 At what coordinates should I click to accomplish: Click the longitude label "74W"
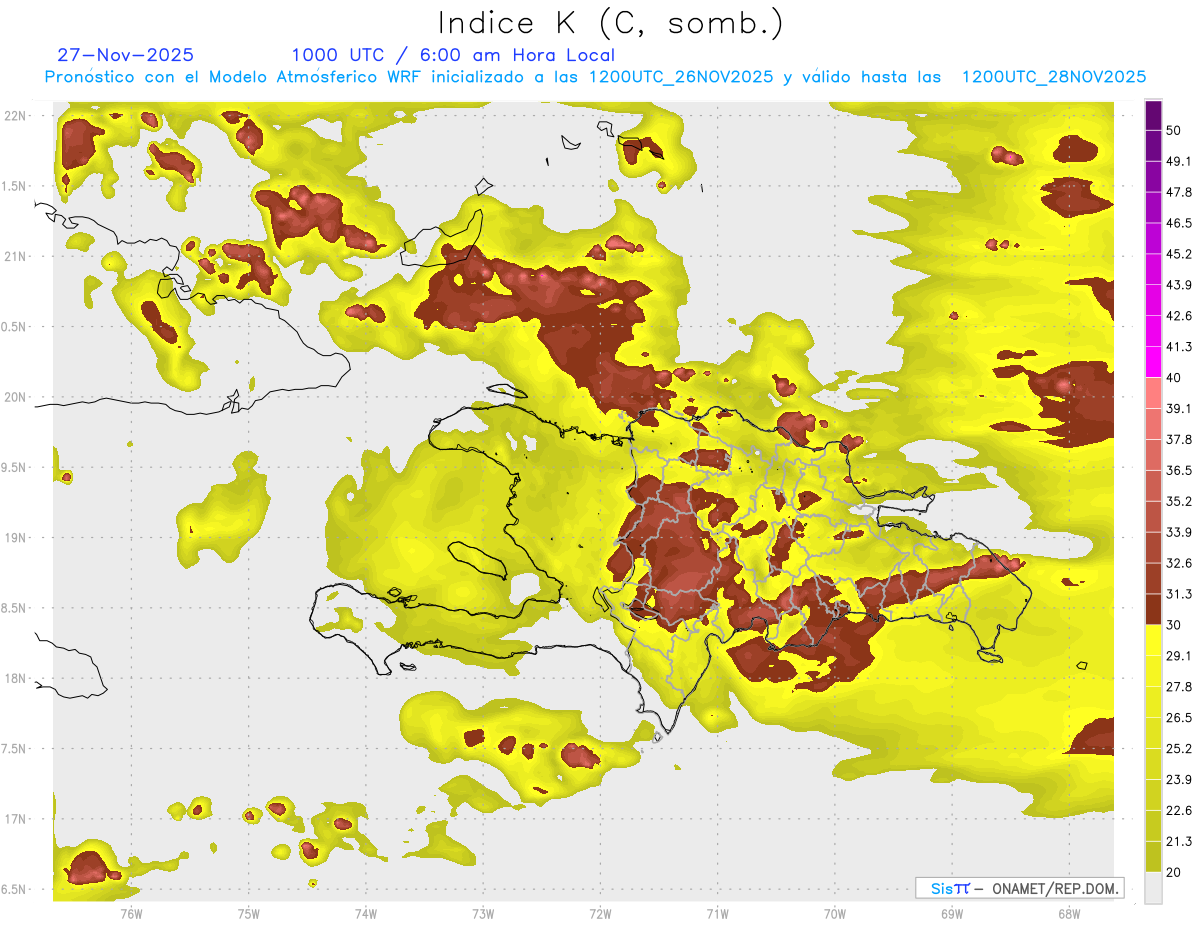click(366, 914)
